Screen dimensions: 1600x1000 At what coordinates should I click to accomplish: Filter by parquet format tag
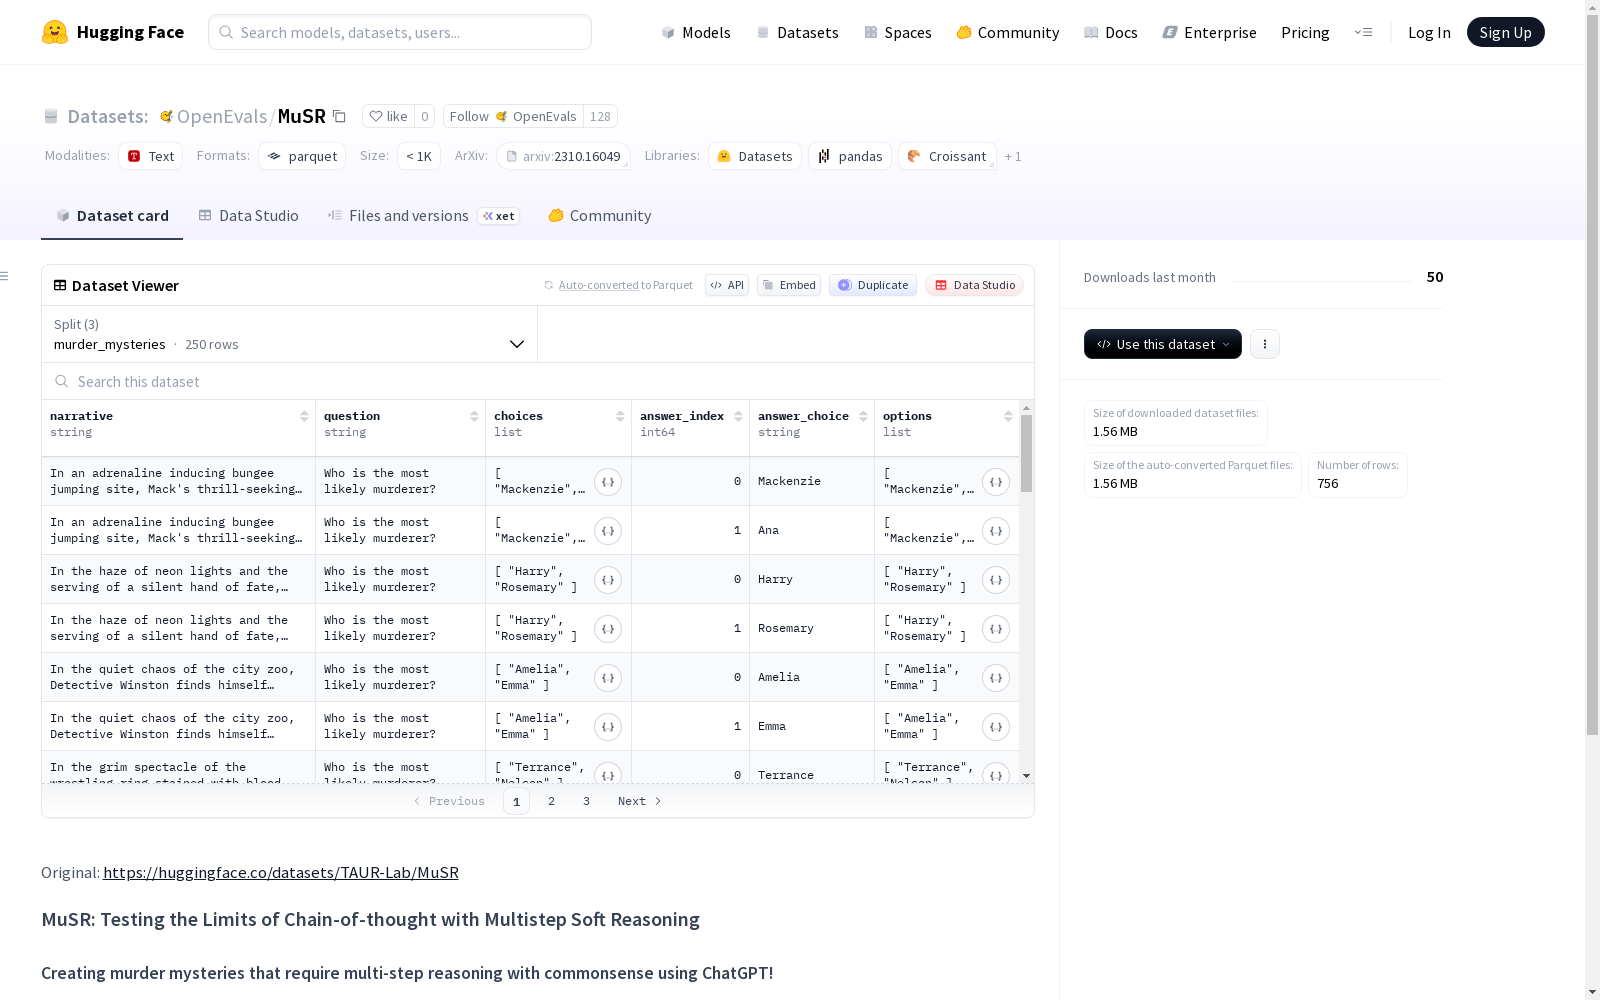tap(302, 156)
